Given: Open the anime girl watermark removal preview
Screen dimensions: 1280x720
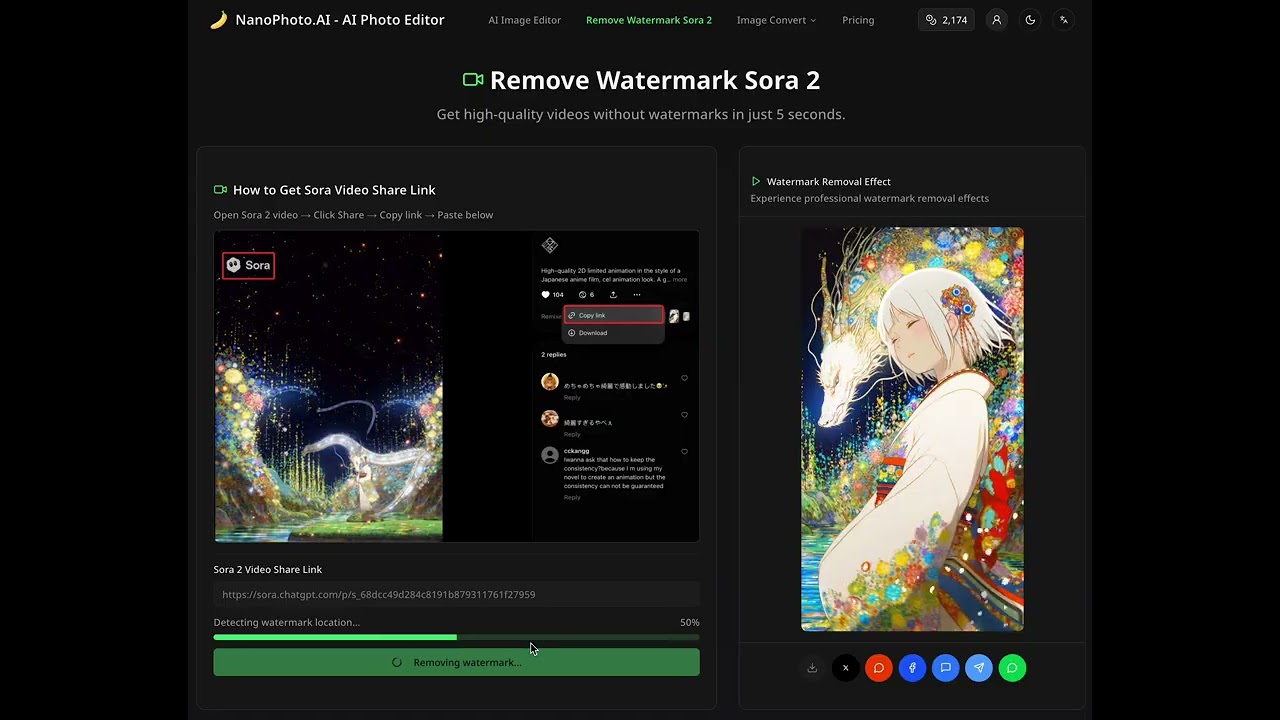Looking at the screenshot, I should (912, 429).
